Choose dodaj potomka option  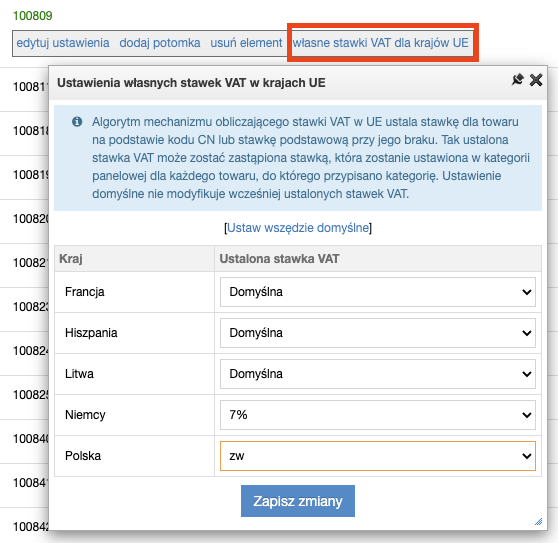160,43
